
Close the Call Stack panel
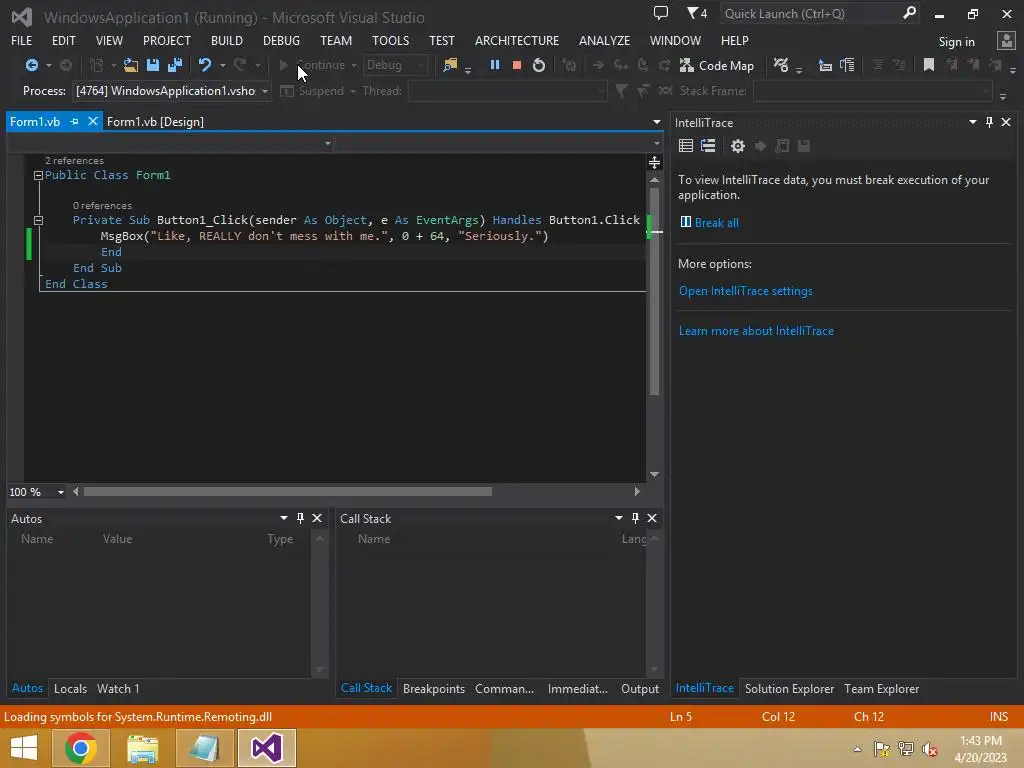point(652,518)
